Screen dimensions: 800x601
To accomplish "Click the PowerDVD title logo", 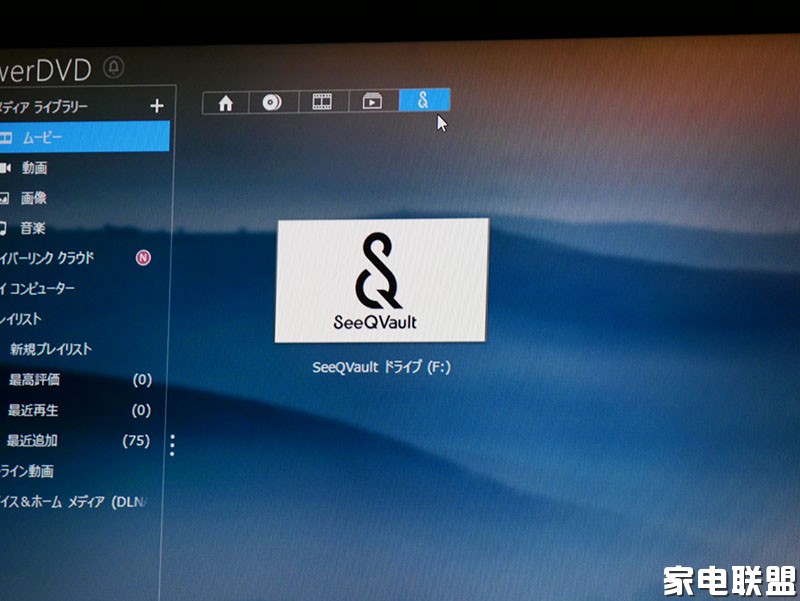I will pyautogui.click(x=45, y=70).
